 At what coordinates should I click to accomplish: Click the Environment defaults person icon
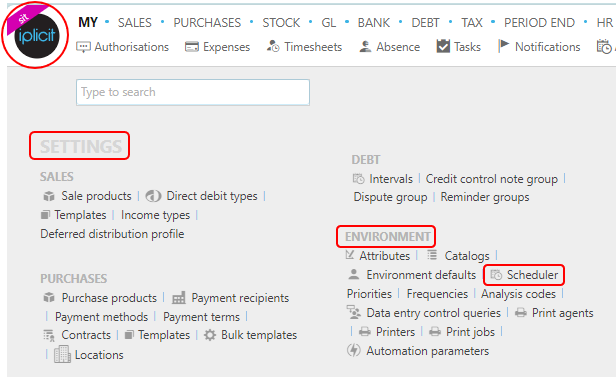coord(354,274)
